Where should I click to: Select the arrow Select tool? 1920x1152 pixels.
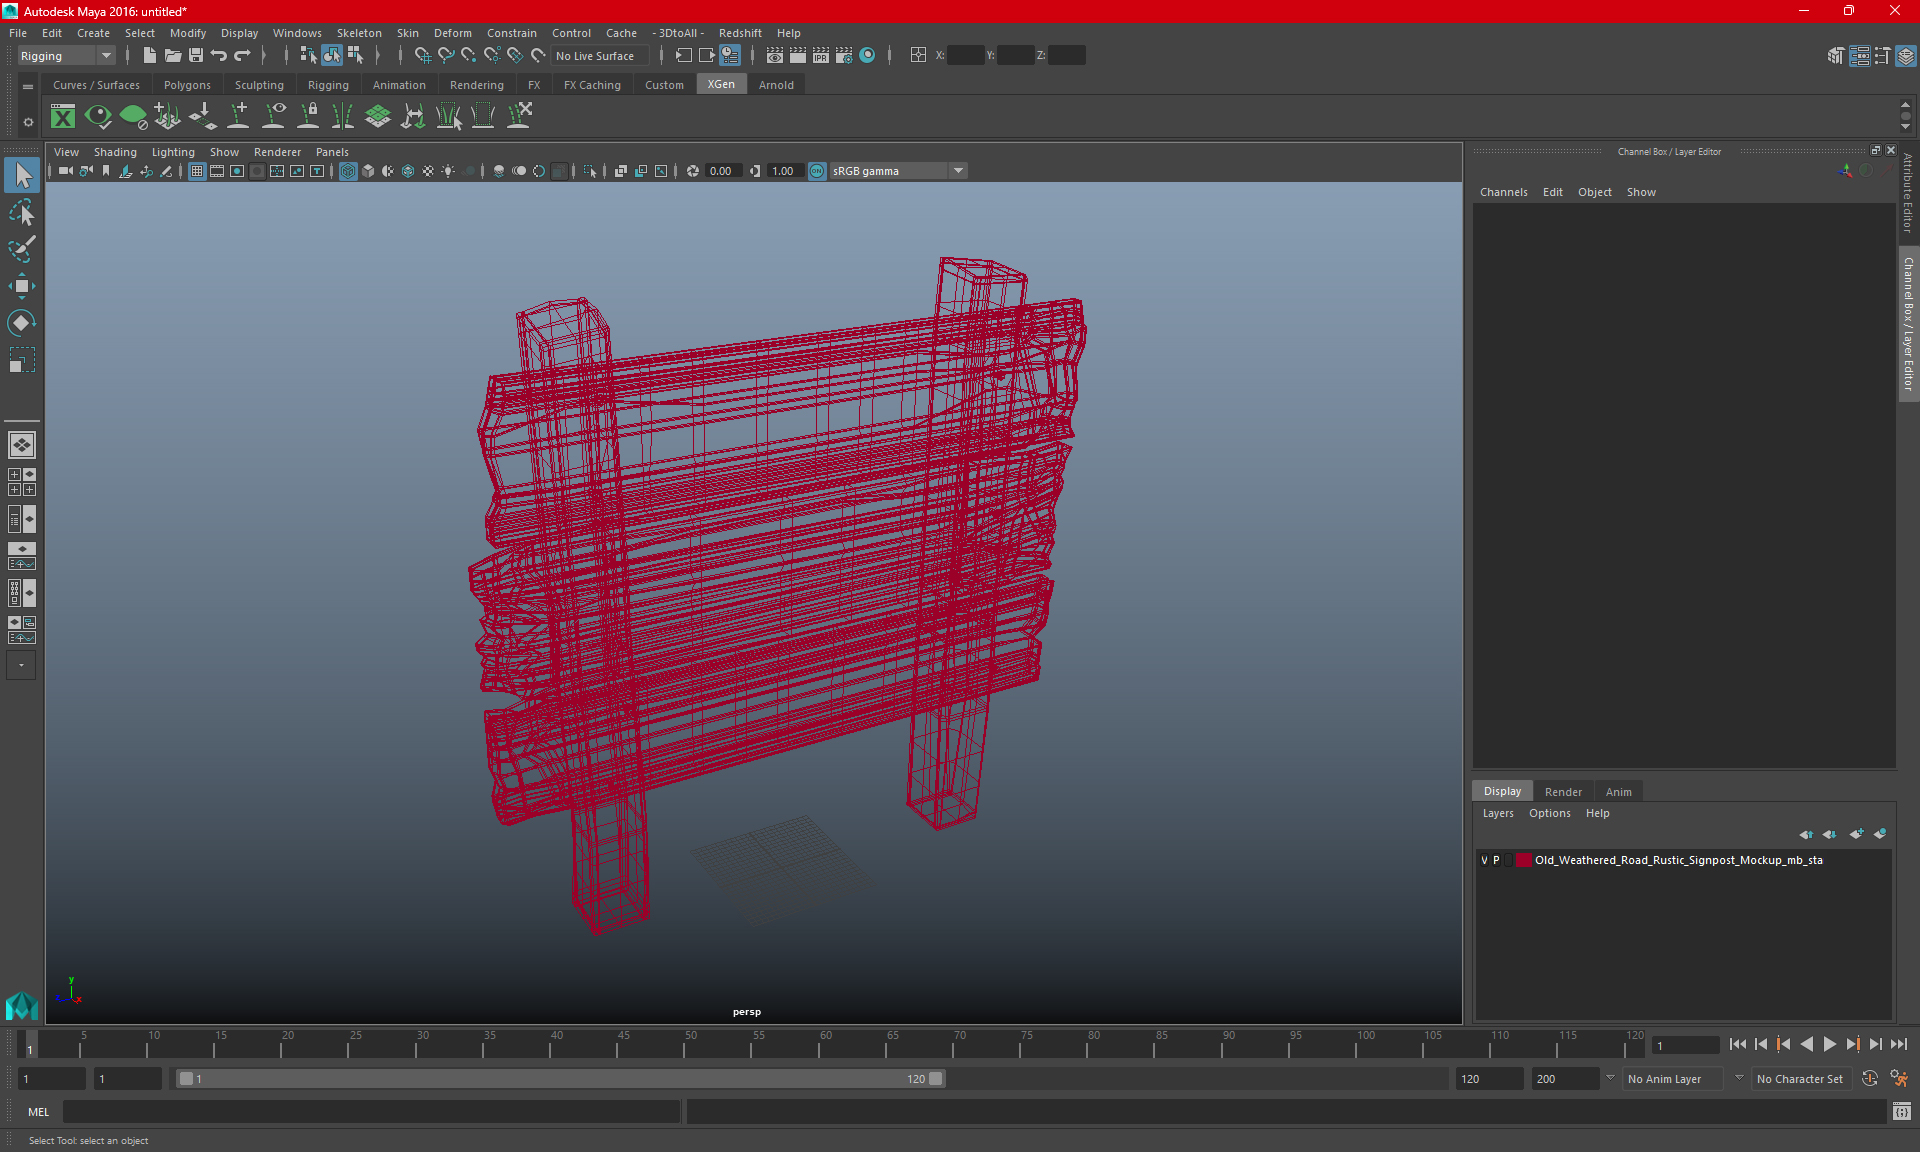(22, 176)
